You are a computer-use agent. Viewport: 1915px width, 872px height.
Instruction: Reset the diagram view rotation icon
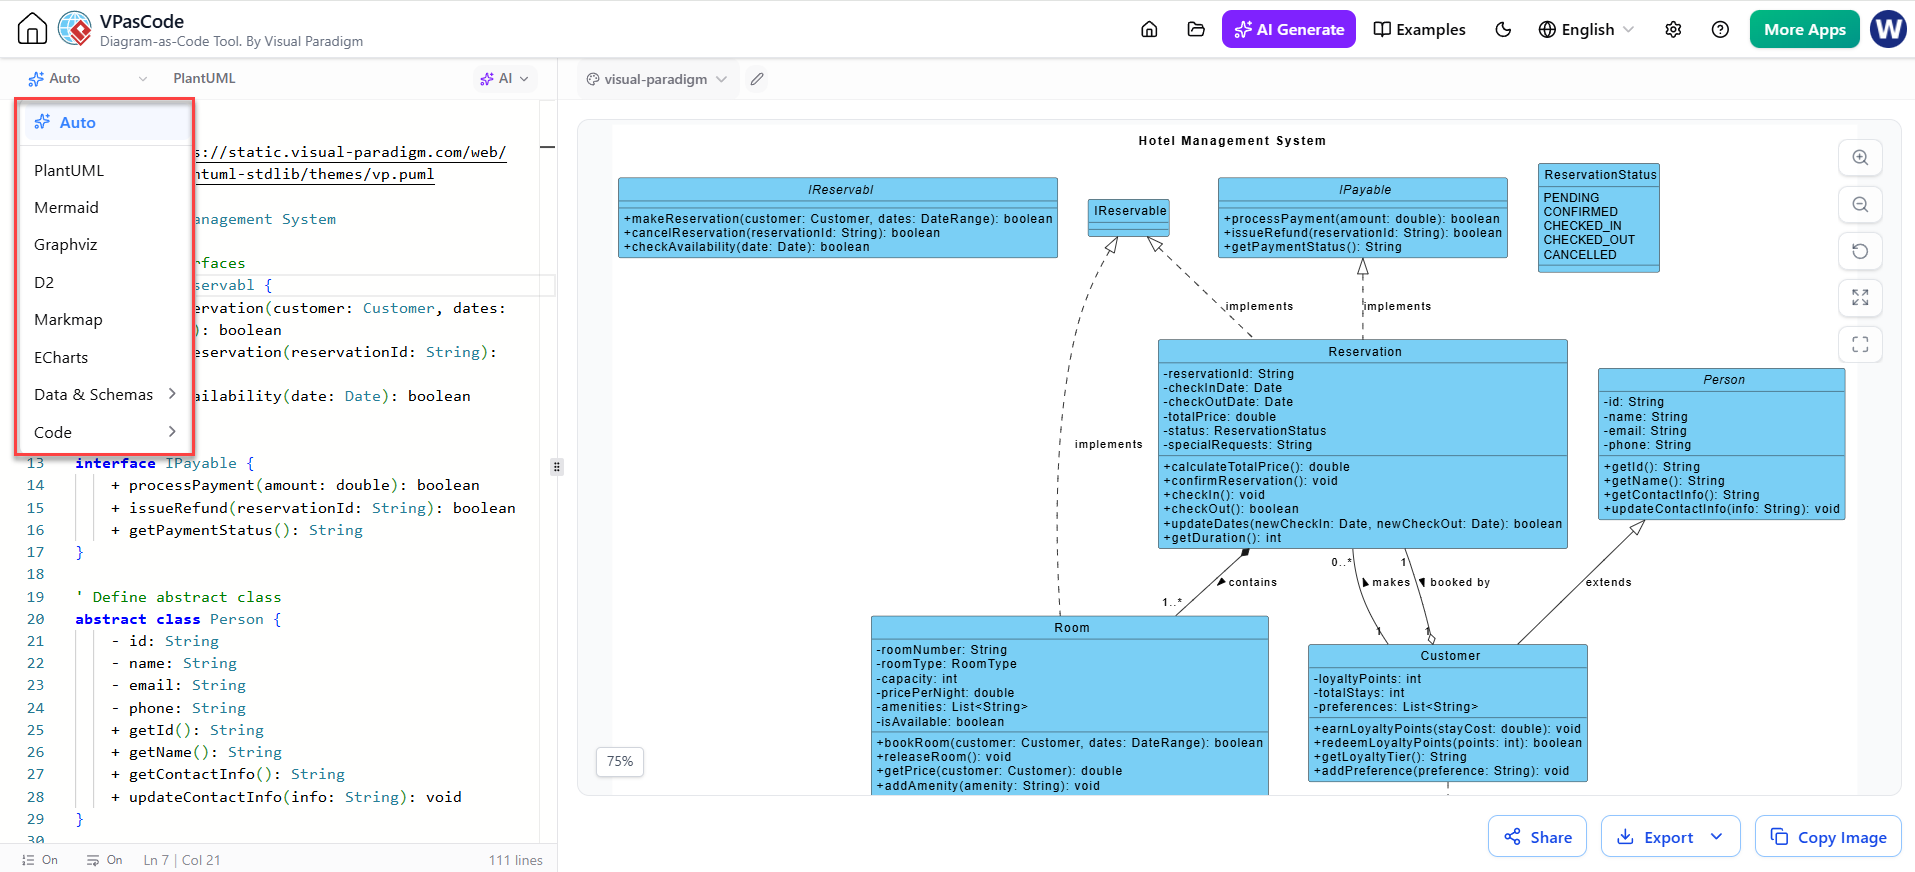click(x=1860, y=251)
